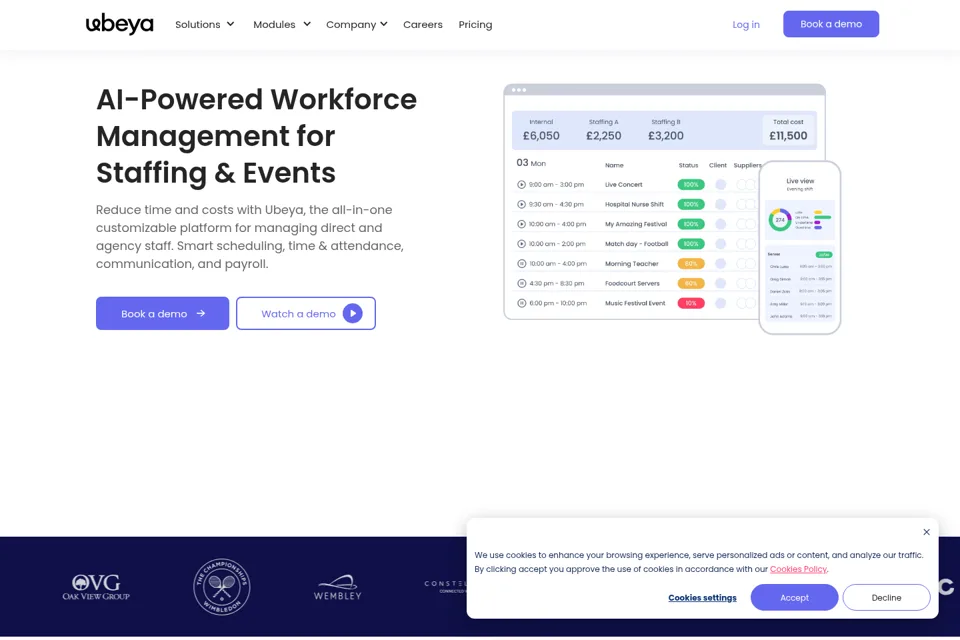Click Music Festival Event red status badge
Screen dimensions: 960x640
tap(691, 303)
